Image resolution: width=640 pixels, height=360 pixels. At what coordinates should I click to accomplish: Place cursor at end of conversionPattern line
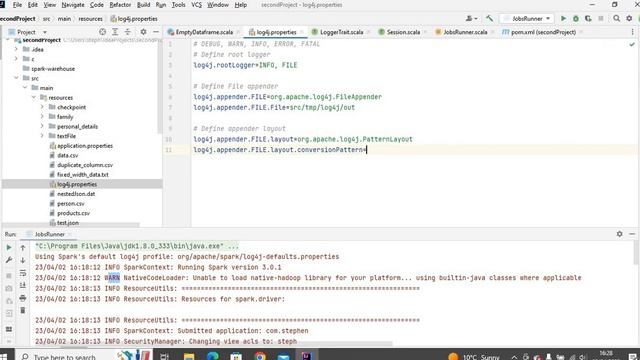click(367, 150)
